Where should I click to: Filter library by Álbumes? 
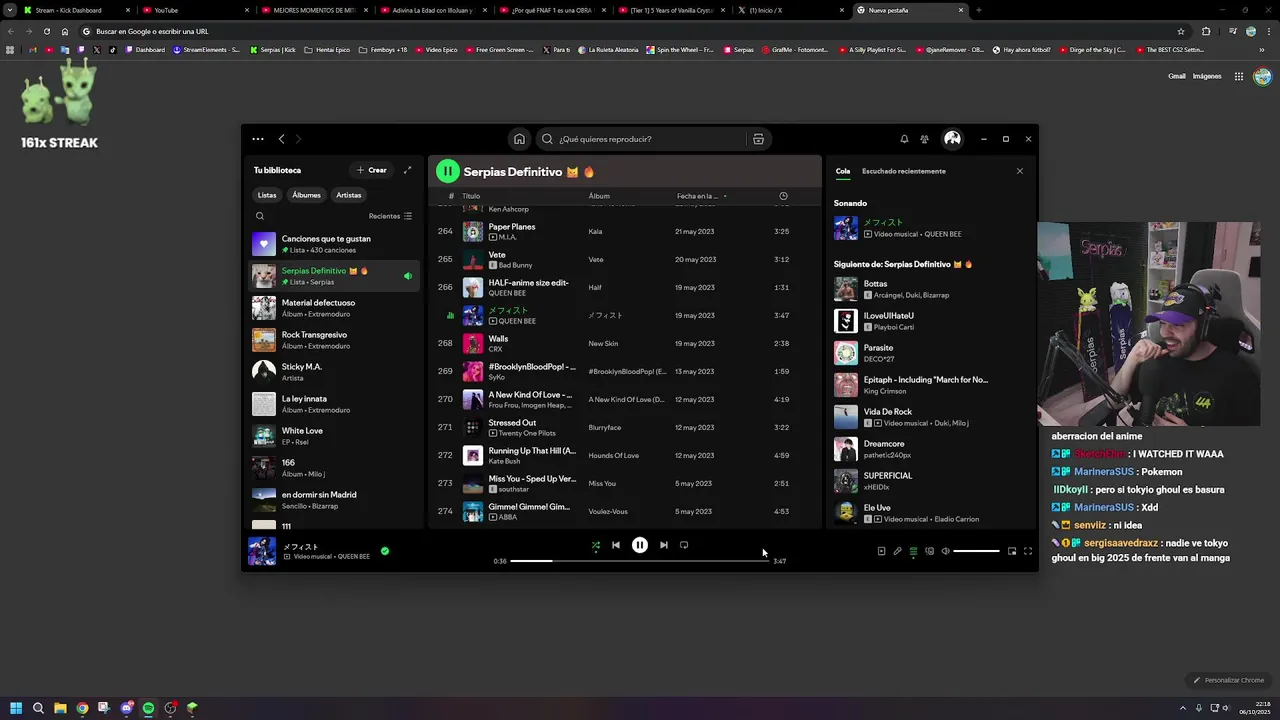point(307,195)
